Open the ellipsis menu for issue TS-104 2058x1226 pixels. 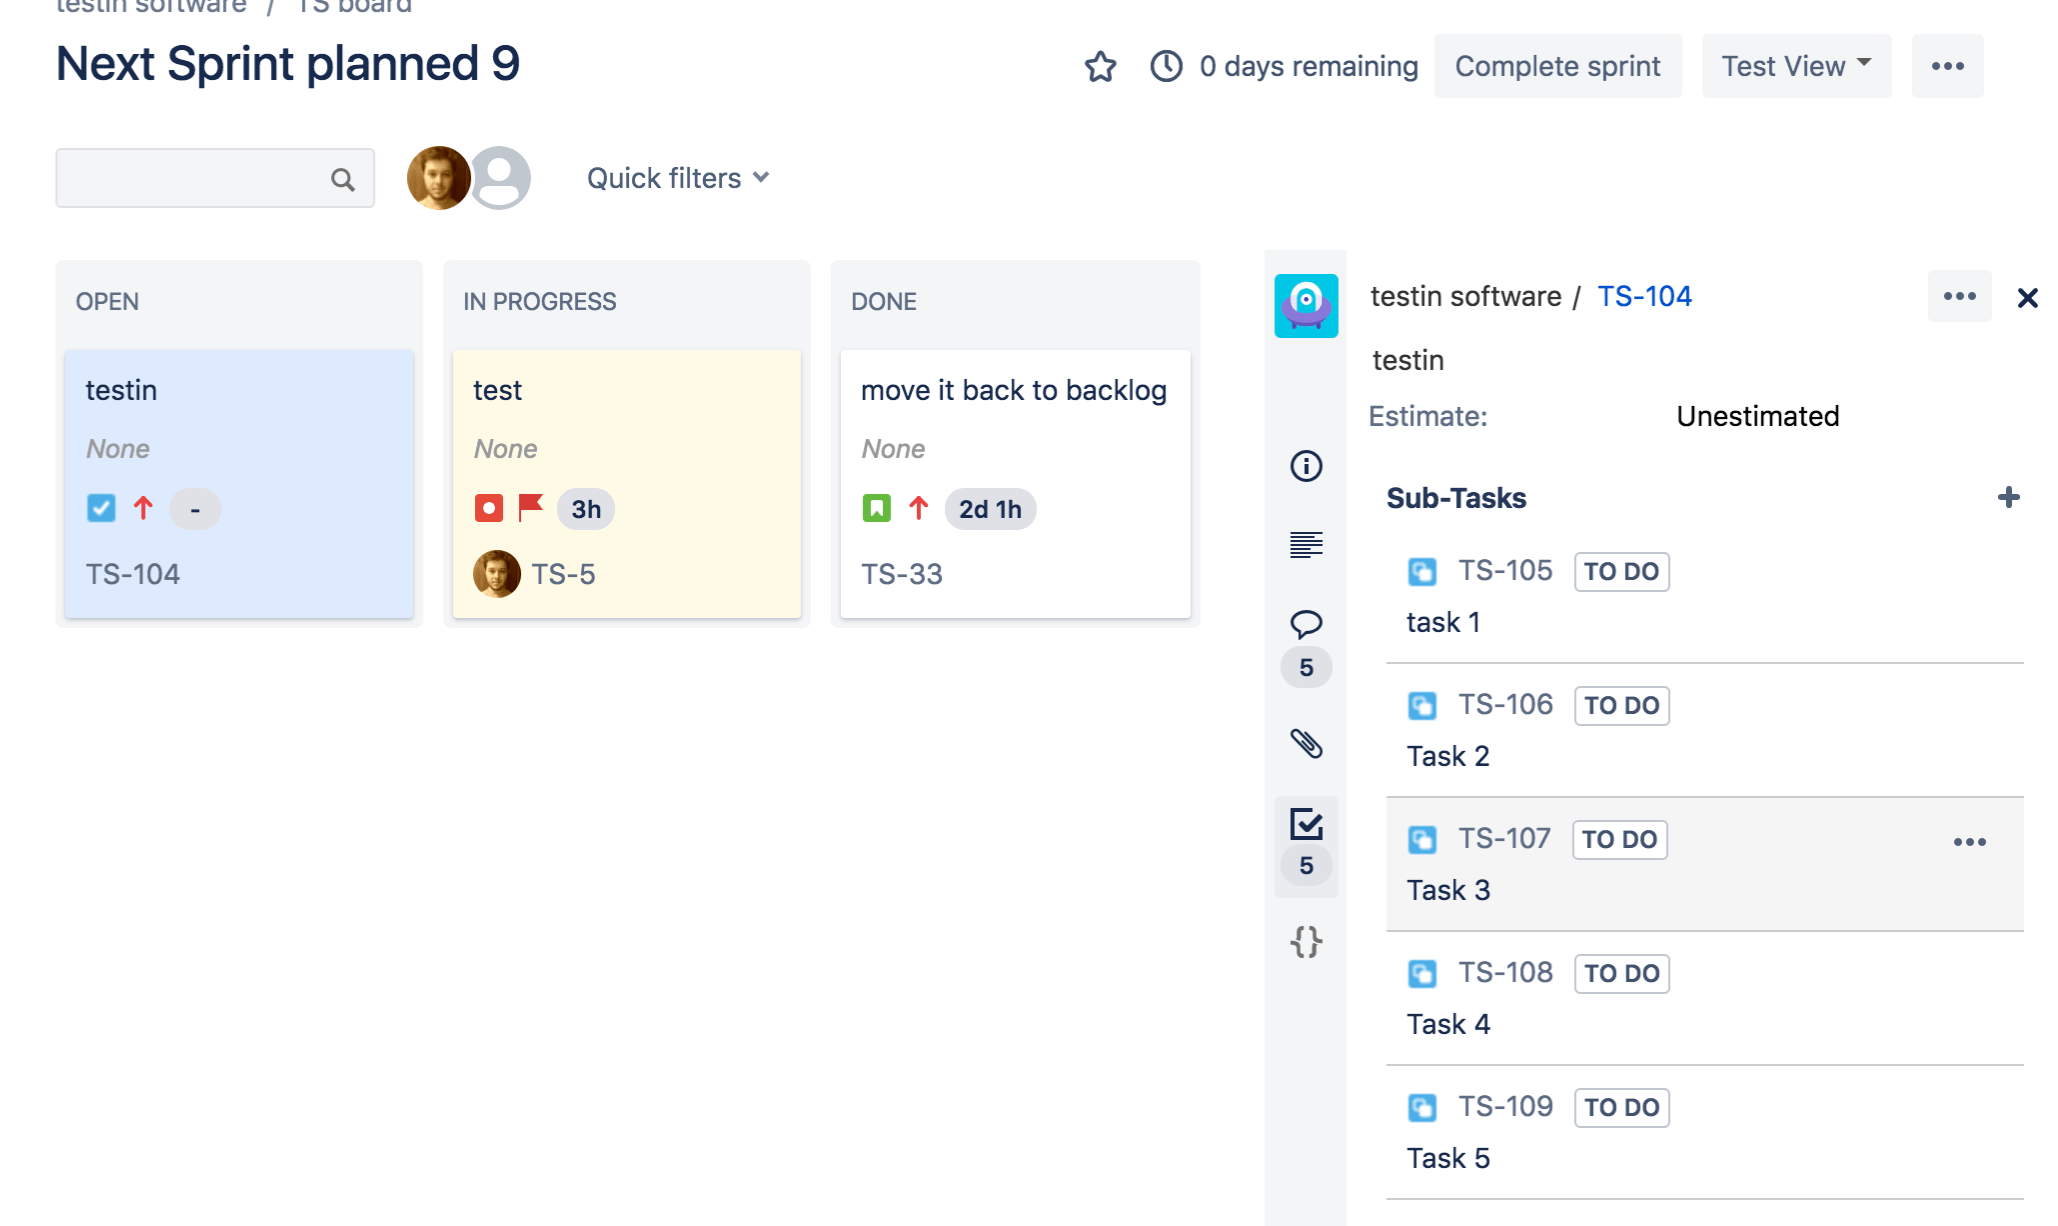click(x=1959, y=296)
